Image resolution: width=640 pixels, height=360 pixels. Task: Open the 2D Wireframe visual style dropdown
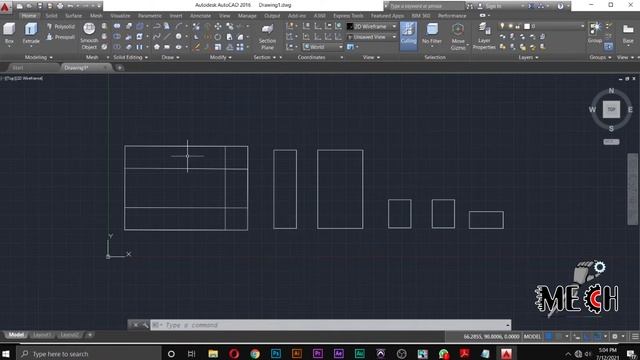coord(372,27)
